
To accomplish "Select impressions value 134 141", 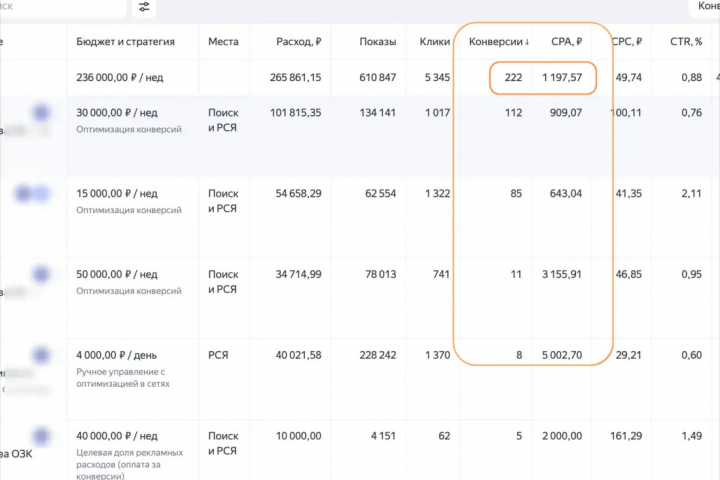I will point(377,113).
